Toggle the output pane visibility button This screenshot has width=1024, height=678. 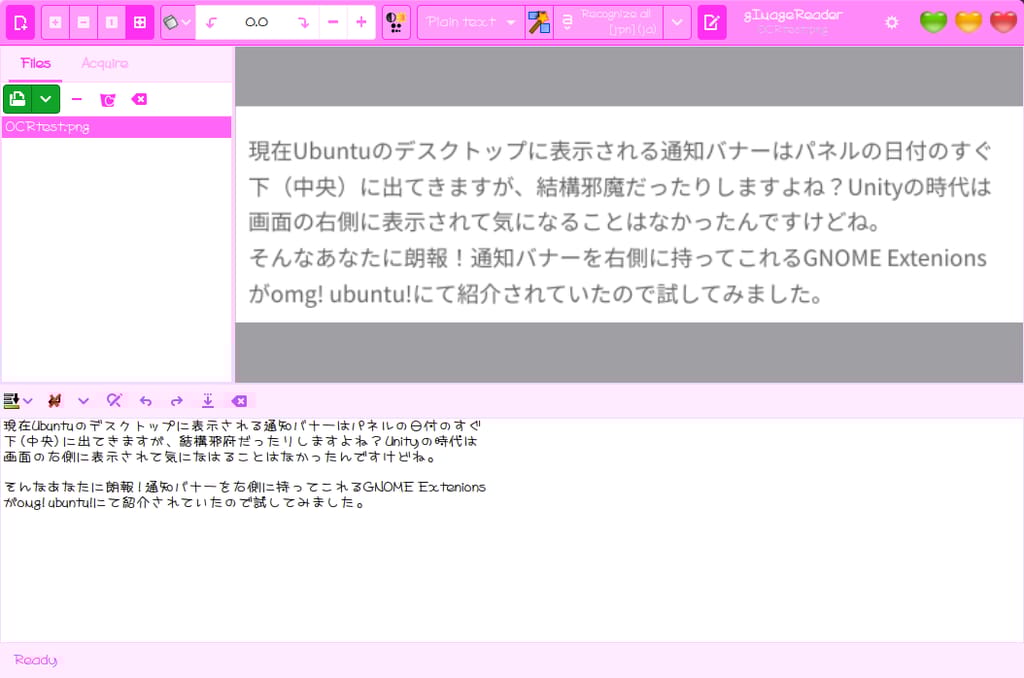[x=712, y=21]
